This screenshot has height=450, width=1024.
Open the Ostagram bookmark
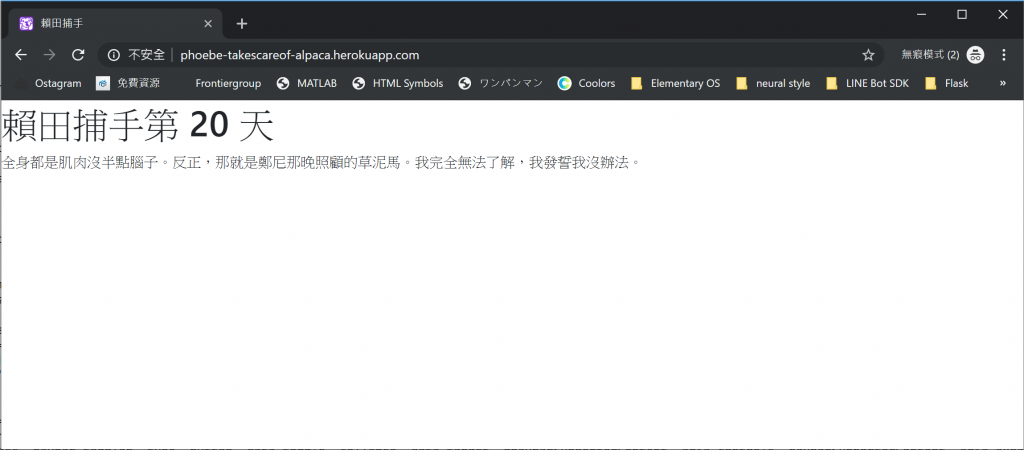(50, 83)
